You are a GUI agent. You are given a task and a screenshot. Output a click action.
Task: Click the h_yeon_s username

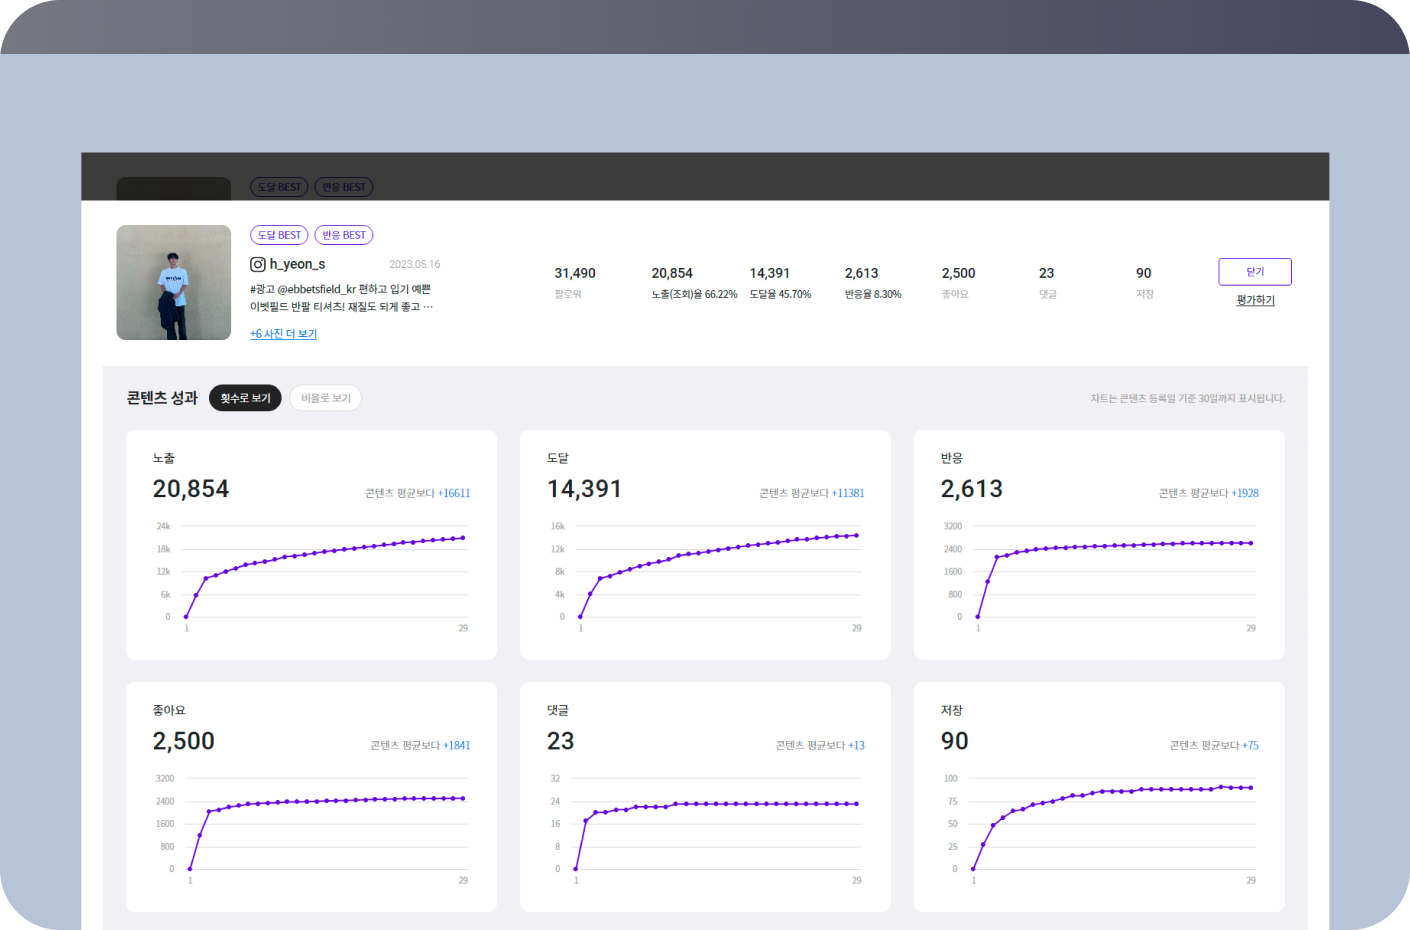[297, 264]
